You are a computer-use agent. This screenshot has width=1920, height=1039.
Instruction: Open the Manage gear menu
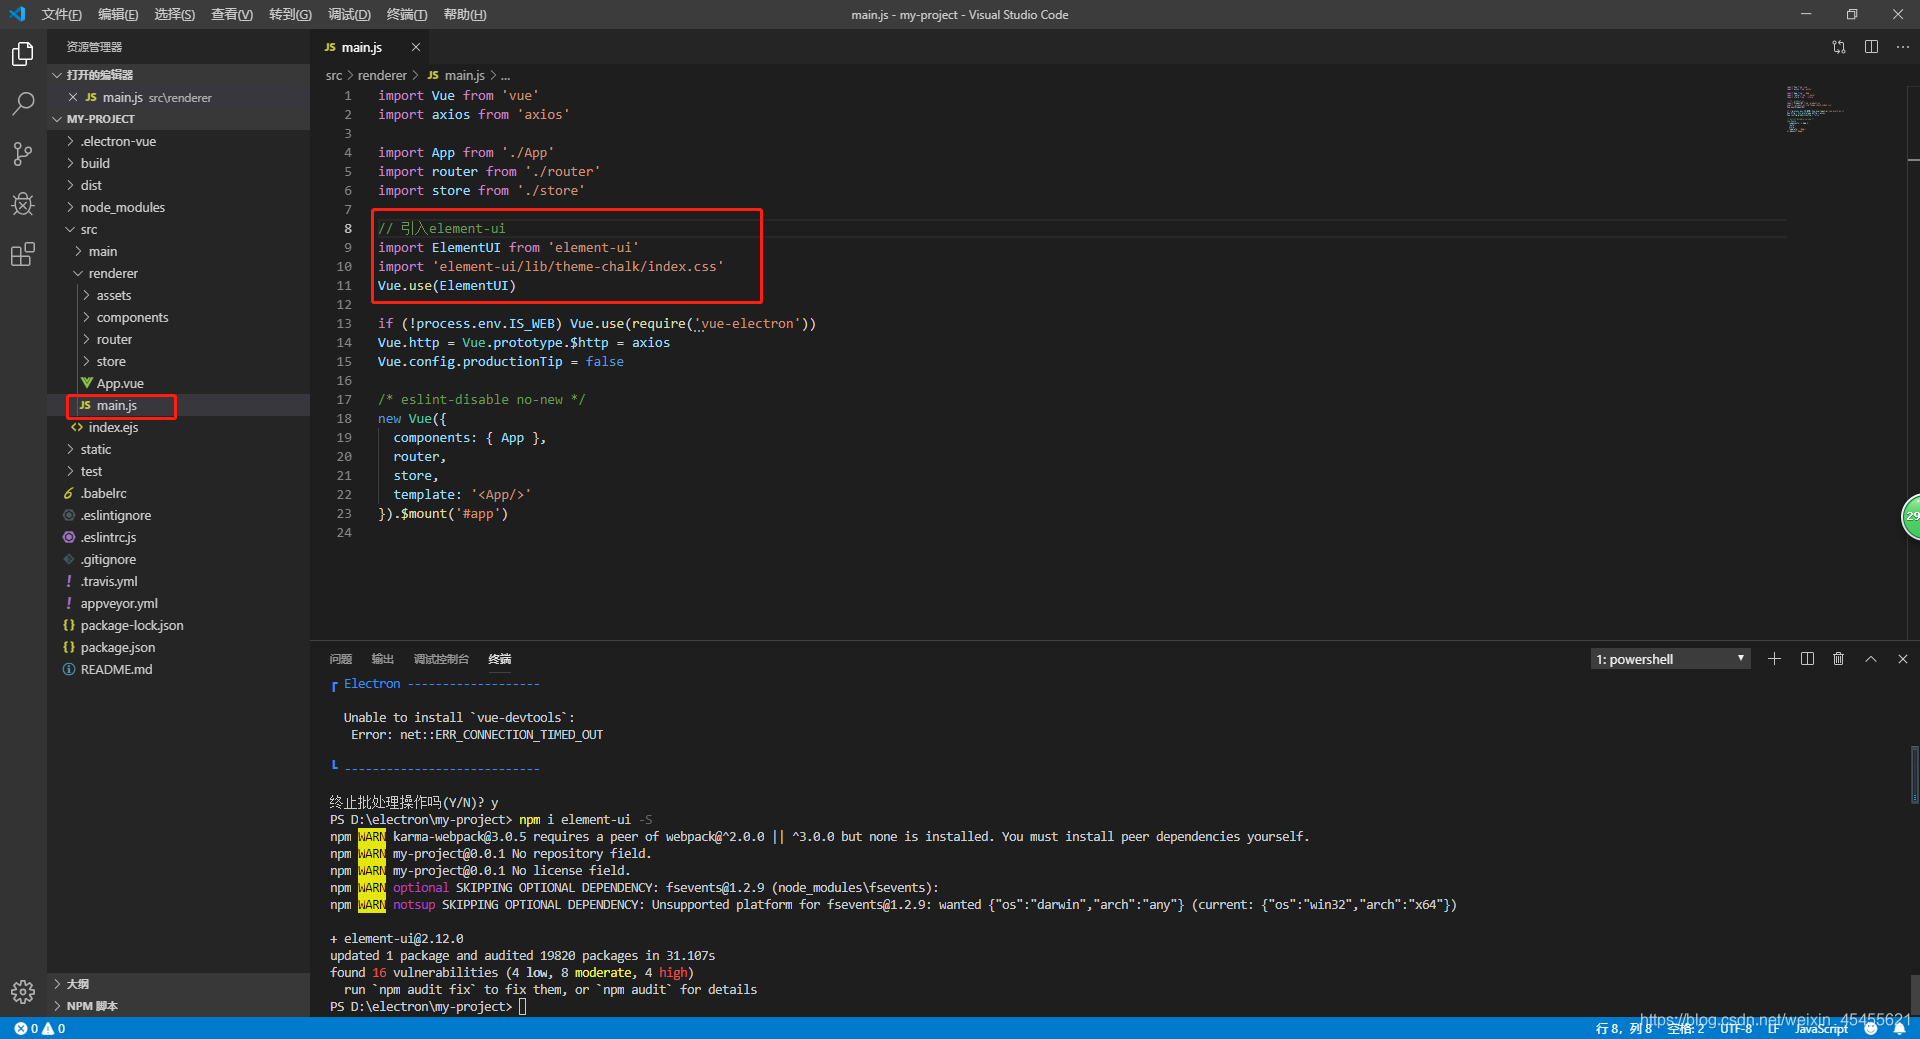[x=22, y=992]
